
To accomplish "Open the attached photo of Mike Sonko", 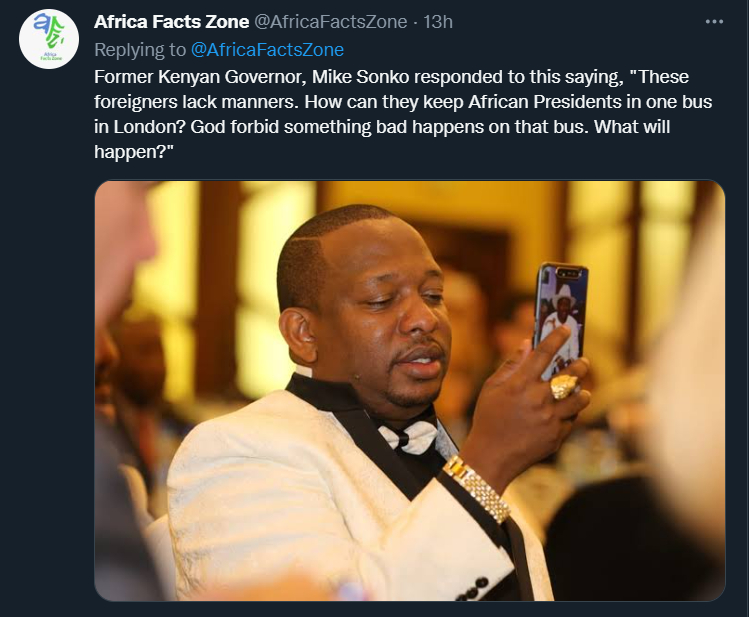I will [x=409, y=390].
